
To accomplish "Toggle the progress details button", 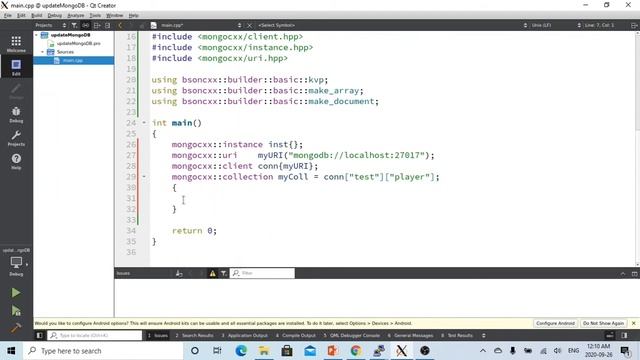I will pos(609,336).
